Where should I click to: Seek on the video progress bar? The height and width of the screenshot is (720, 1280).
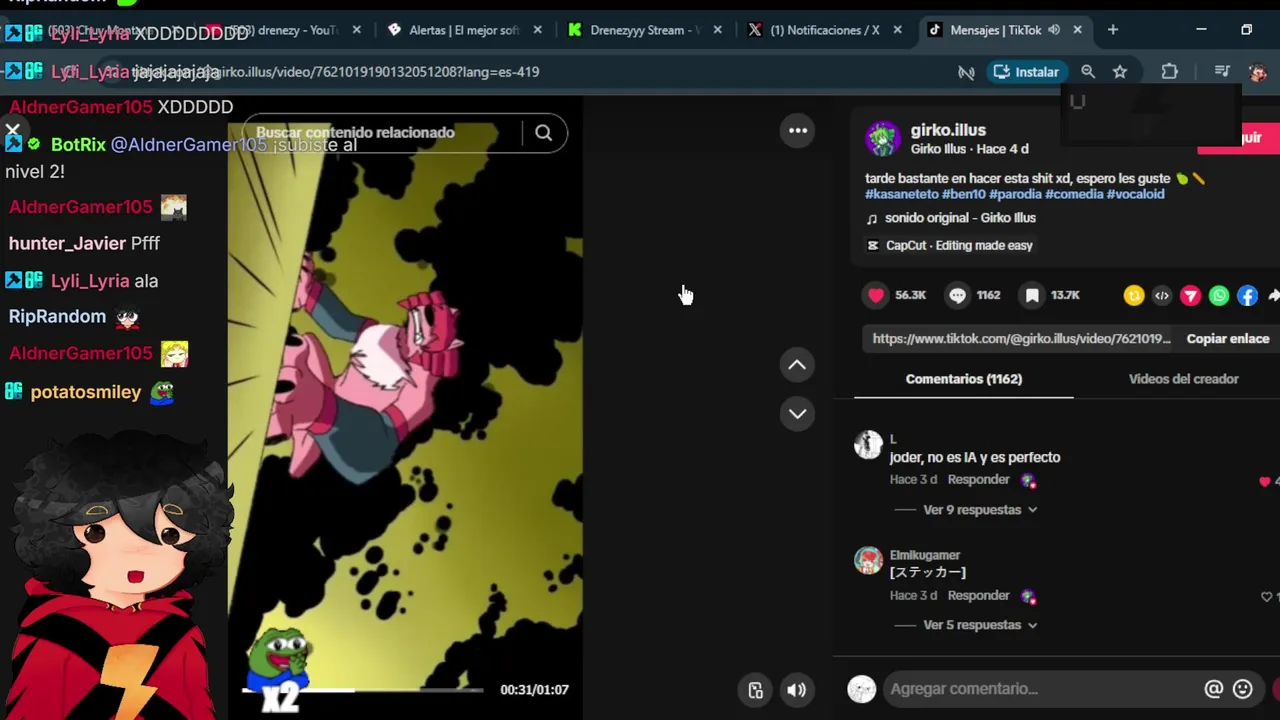pos(364,690)
